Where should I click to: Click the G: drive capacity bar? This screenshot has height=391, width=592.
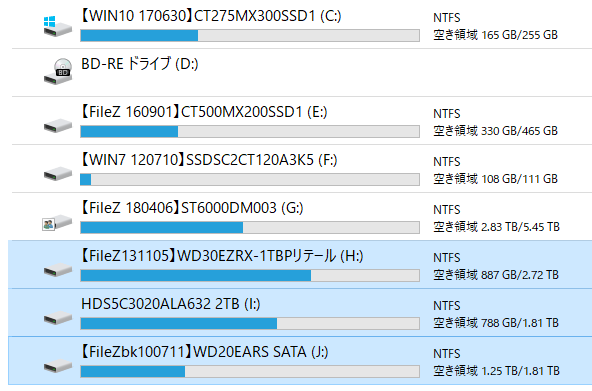250,228
